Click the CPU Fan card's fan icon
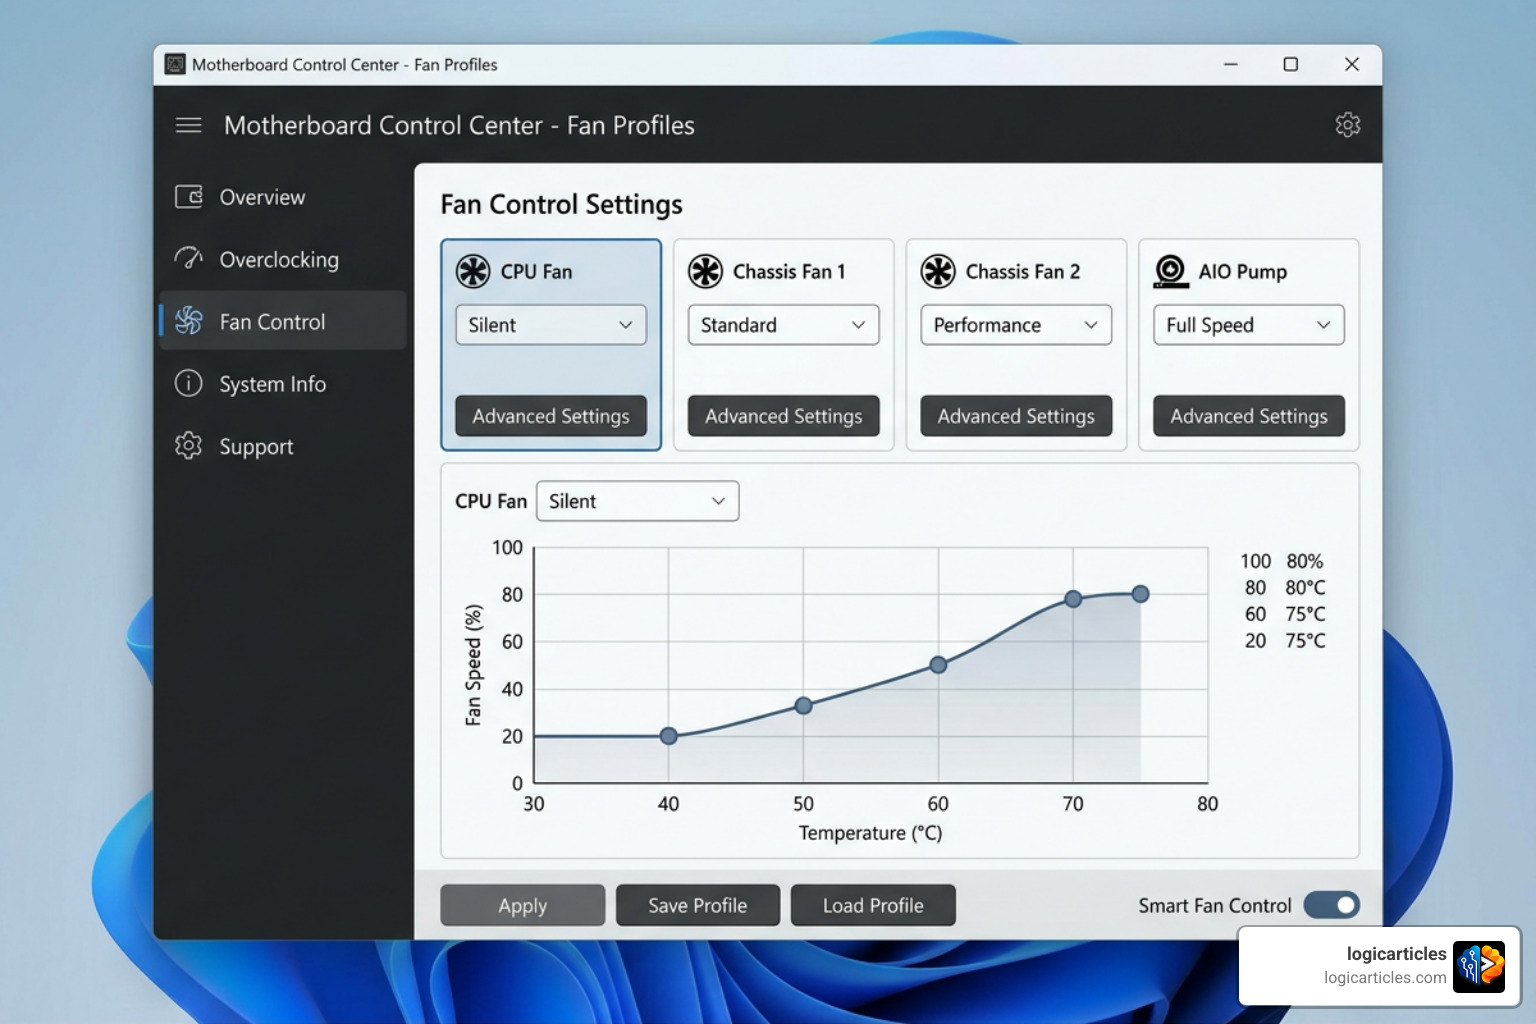The image size is (1536, 1024). click(x=473, y=271)
